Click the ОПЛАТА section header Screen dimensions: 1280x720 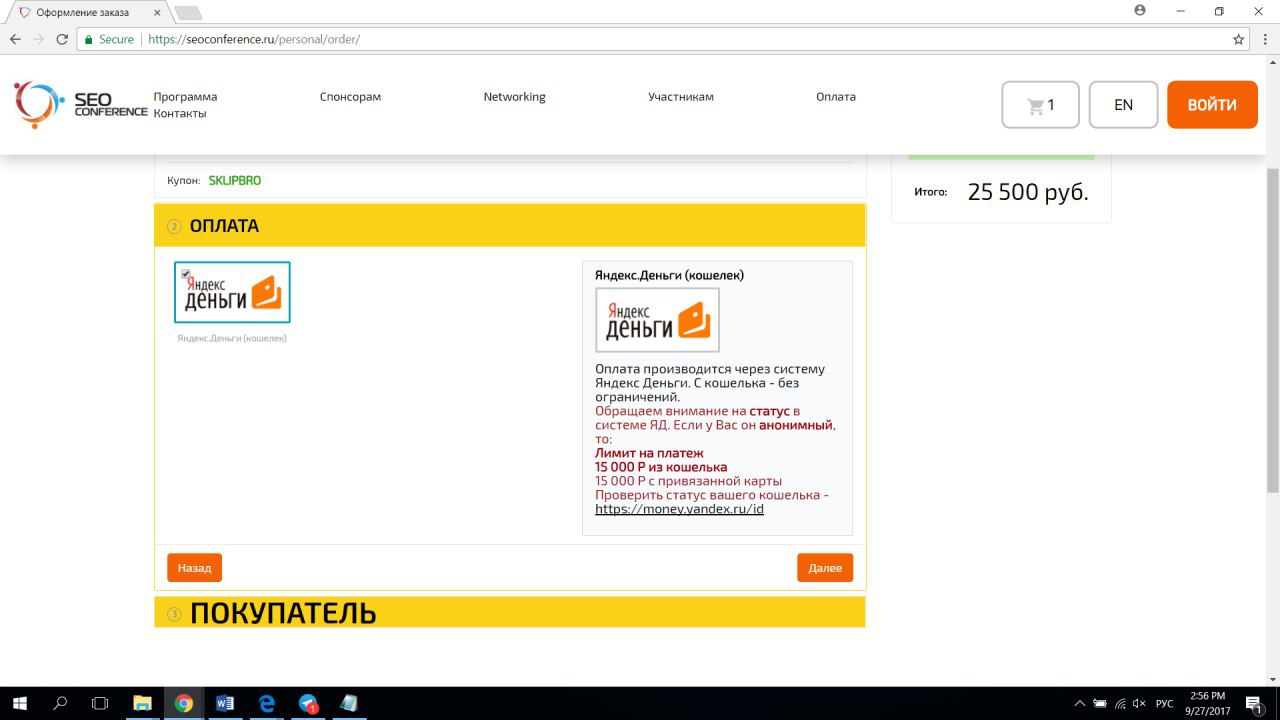[509, 225]
